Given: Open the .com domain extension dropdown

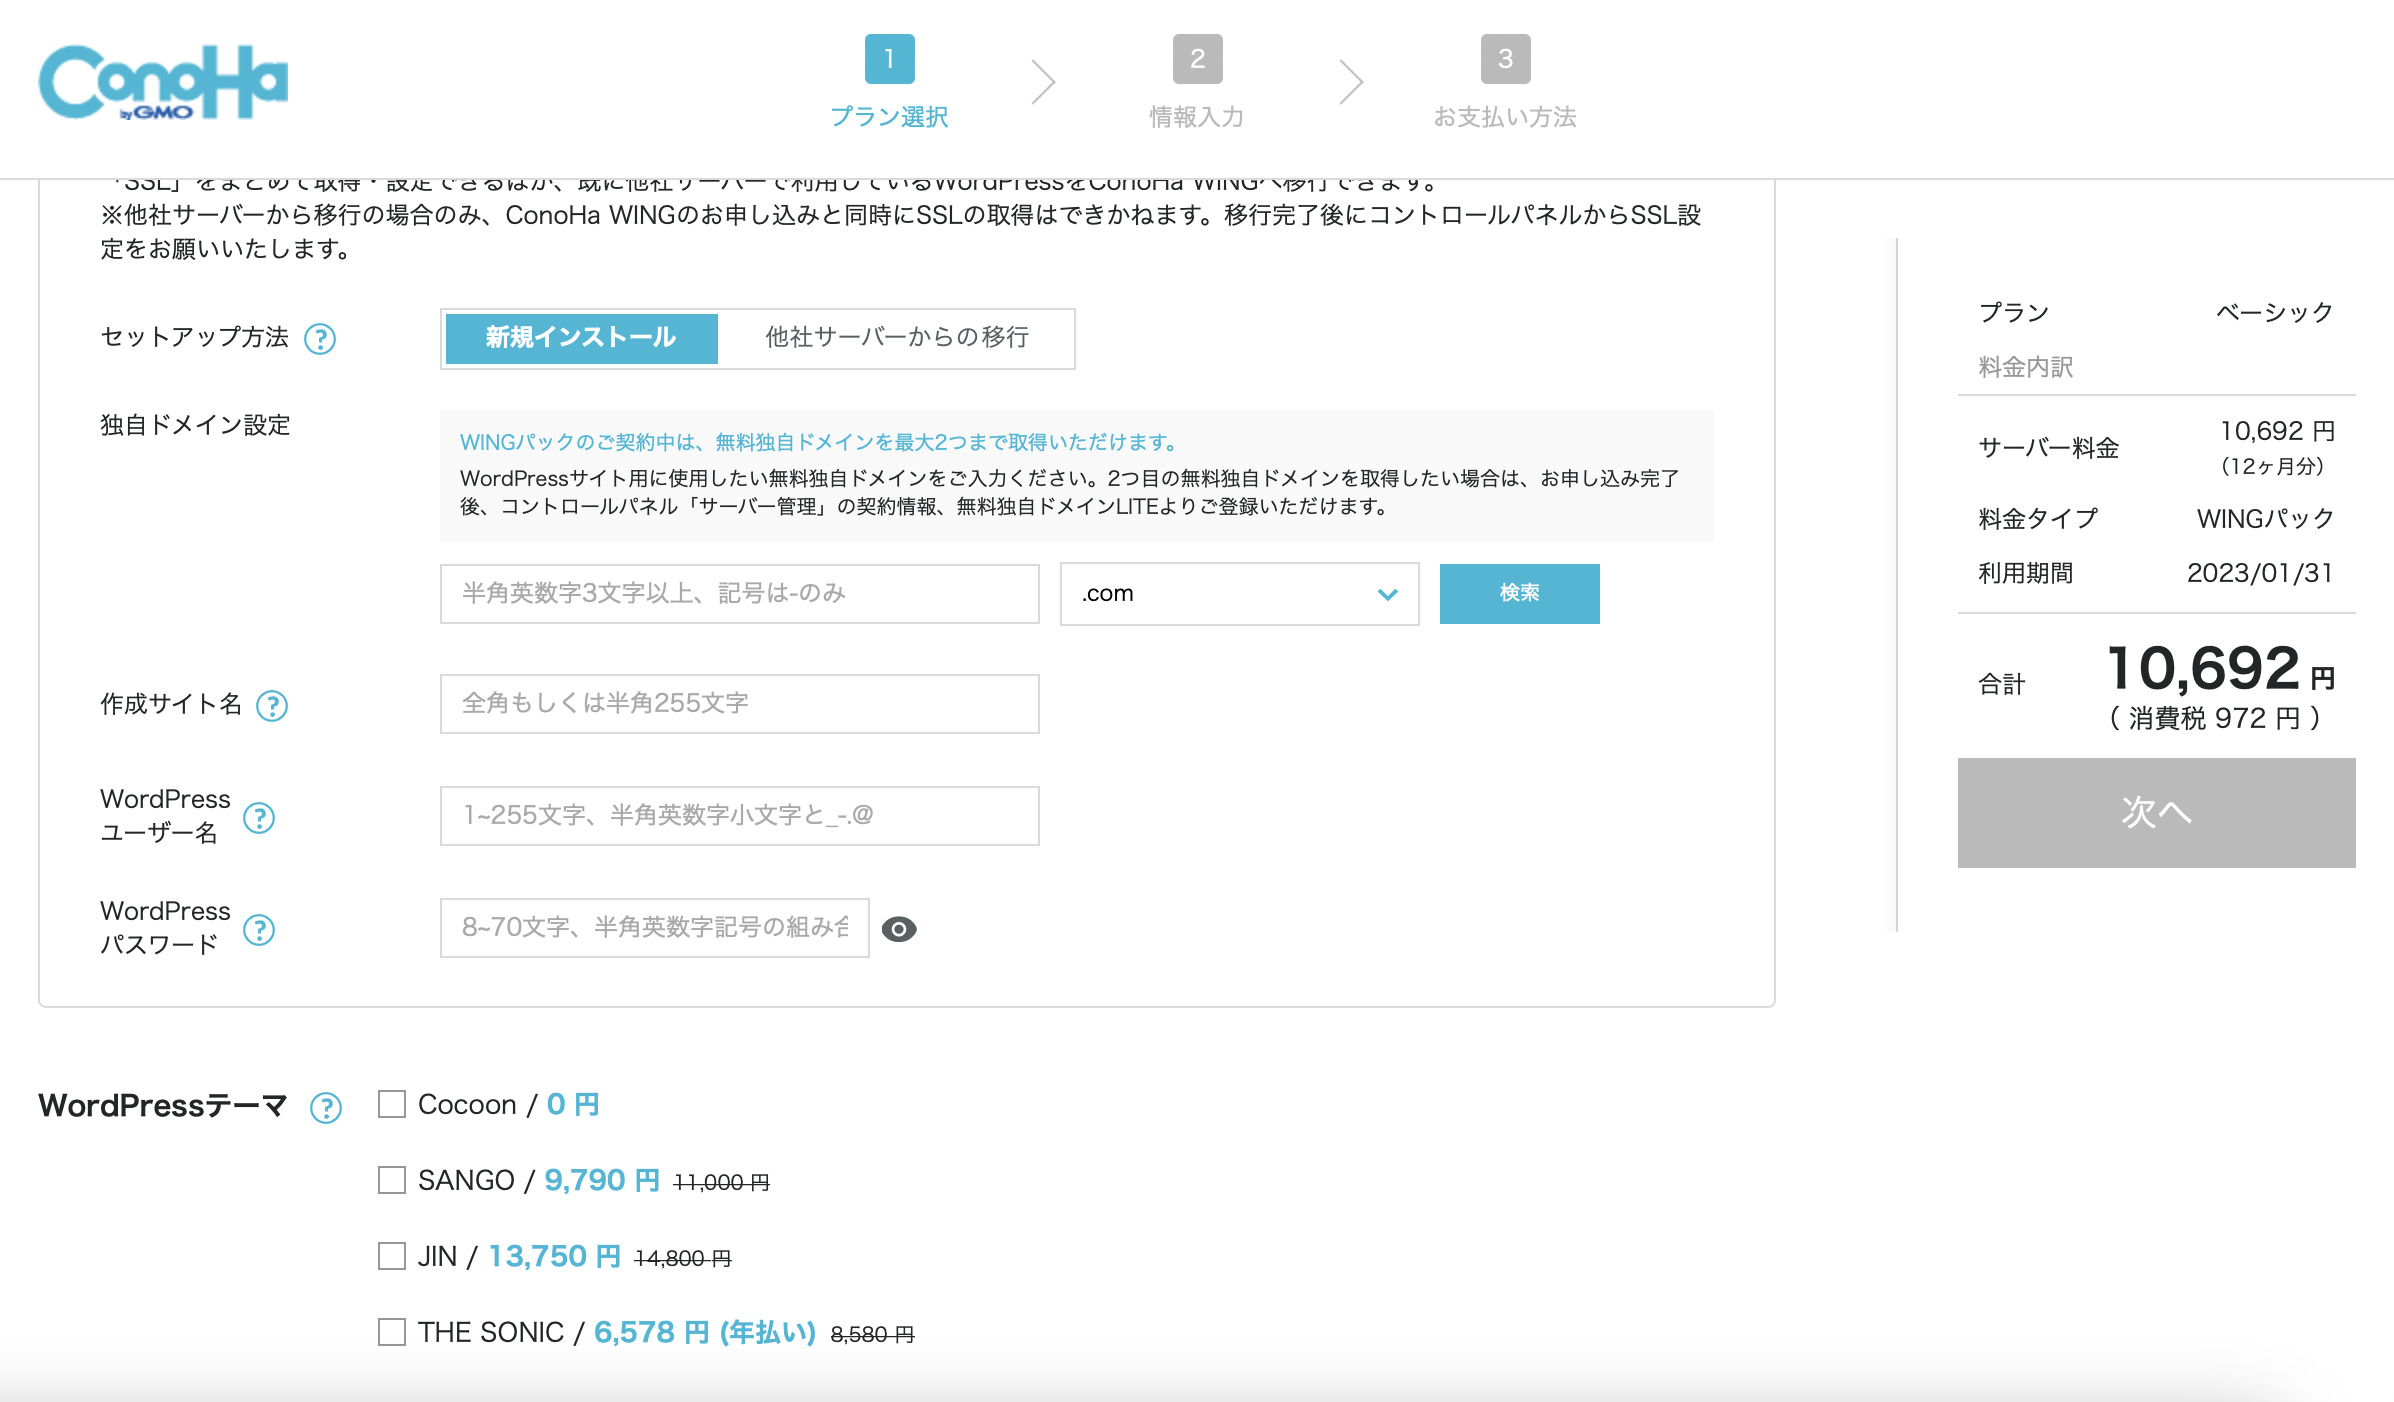Looking at the screenshot, I should (1240, 594).
